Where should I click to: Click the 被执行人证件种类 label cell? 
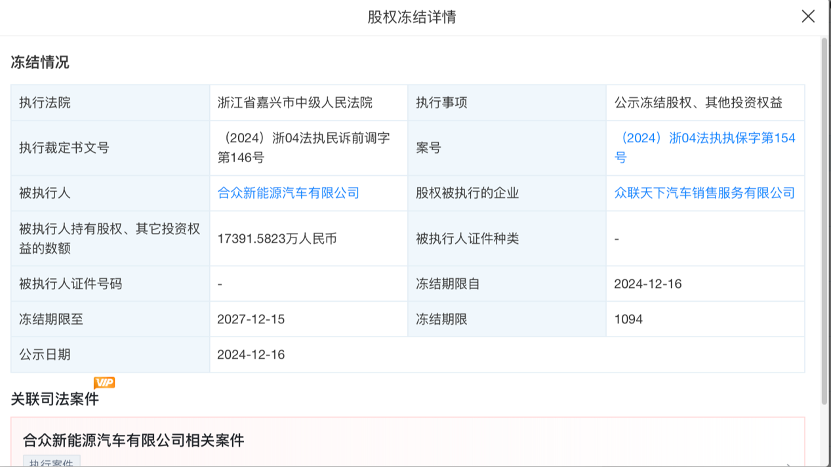(507, 239)
